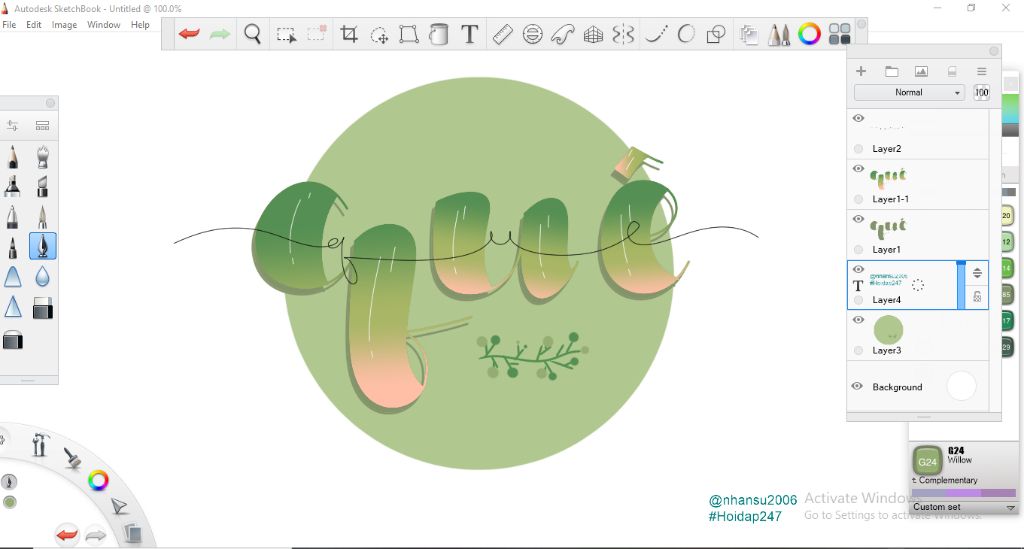Screen dimensions: 1024x549
Task: Click the Undo arrow in the lagoon
Action: 66,535
